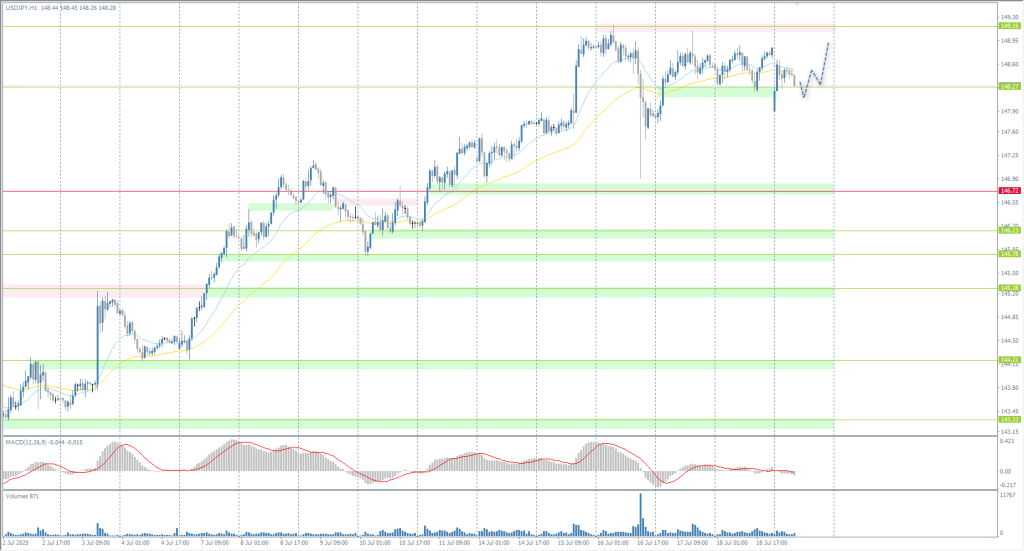
Task: Select the '10 Jul 01:00' time label
Action: (375, 543)
